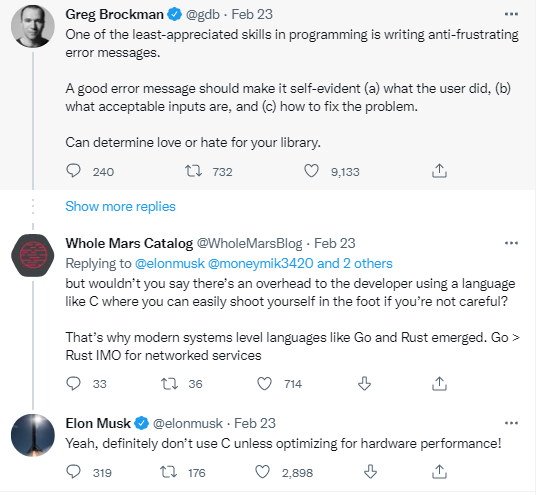The width and height of the screenshot is (539, 495).
Task: Open the @elonmusk mention link
Action: coord(170,263)
